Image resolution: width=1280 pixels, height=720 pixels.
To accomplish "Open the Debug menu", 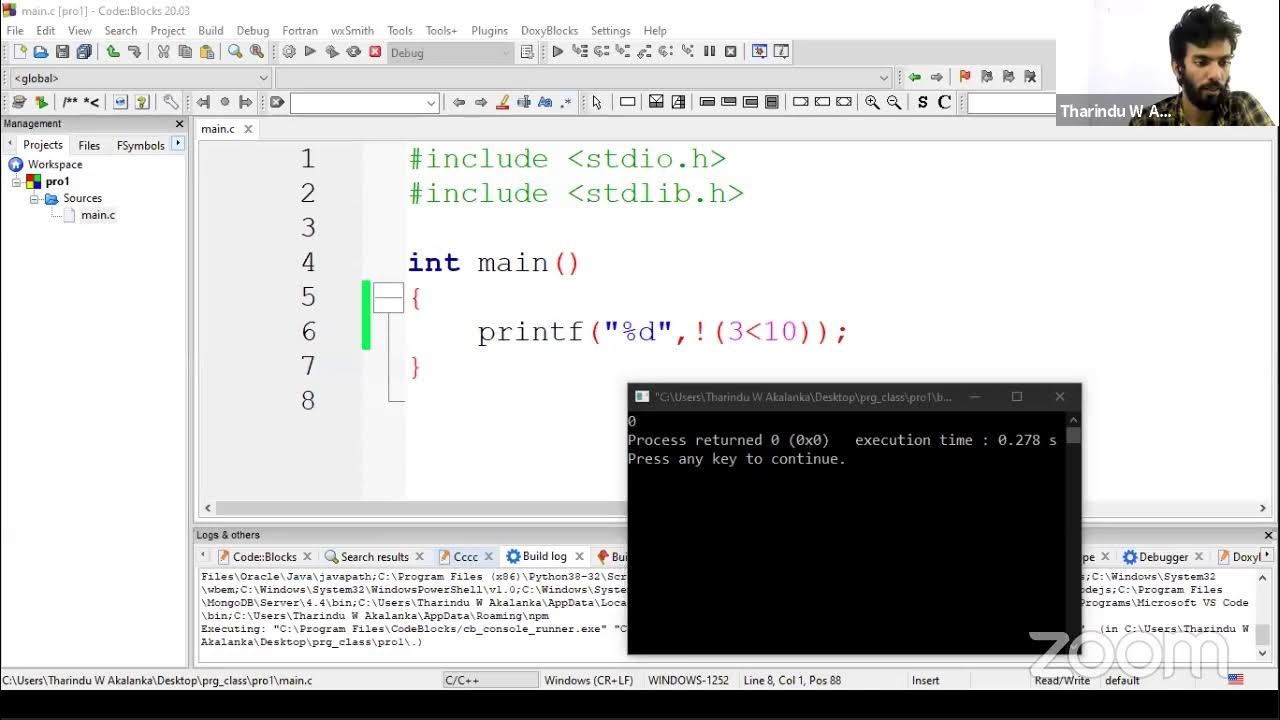I will pos(252,31).
